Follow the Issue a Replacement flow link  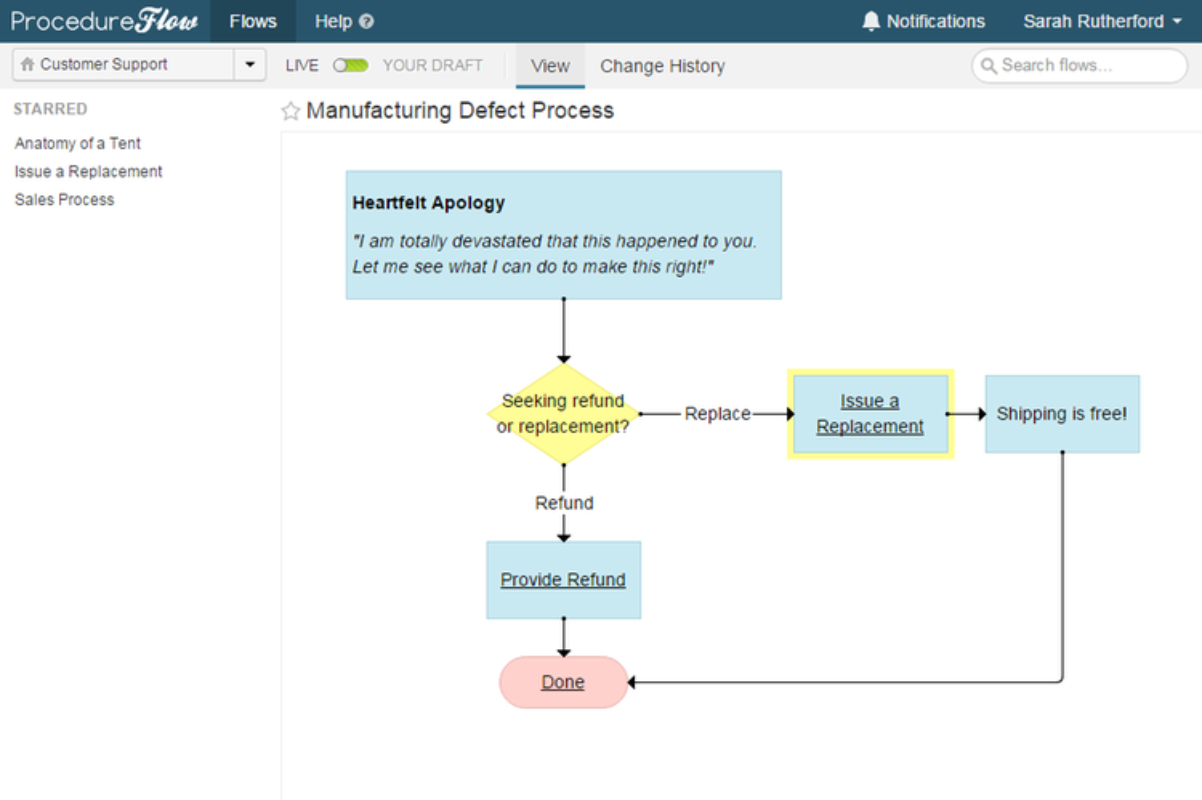pos(870,414)
